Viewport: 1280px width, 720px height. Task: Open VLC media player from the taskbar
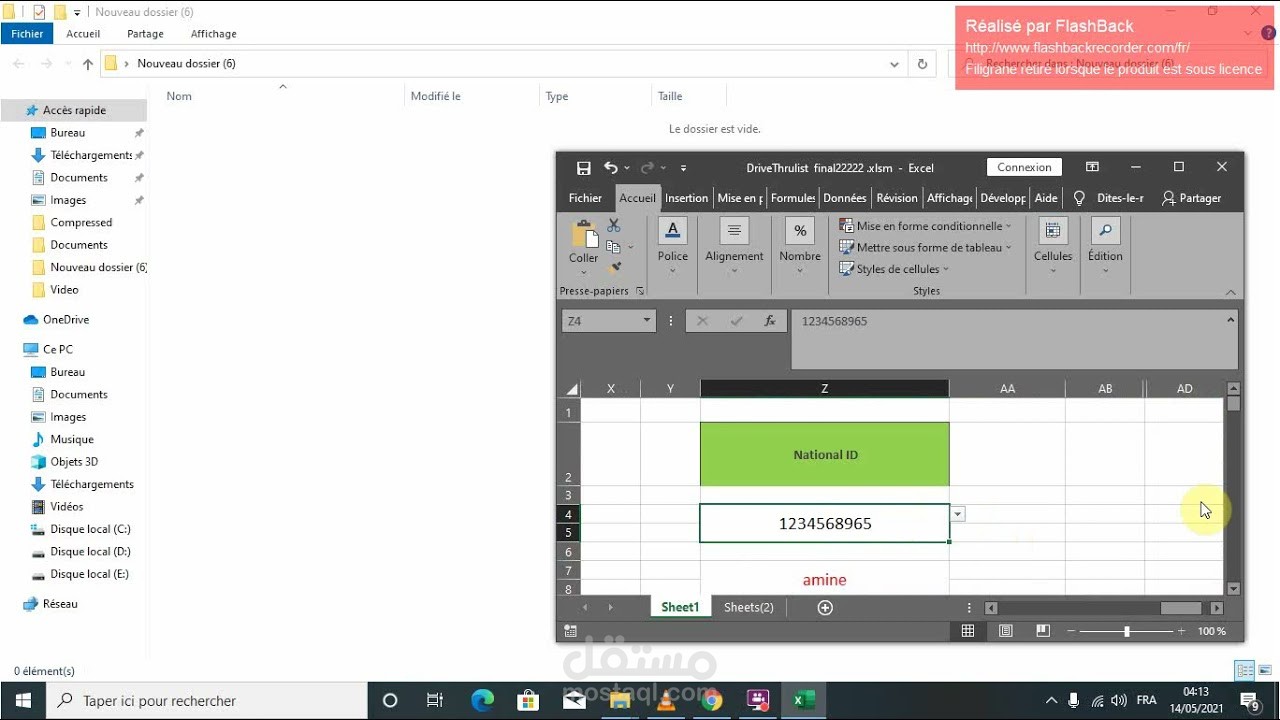click(665, 700)
